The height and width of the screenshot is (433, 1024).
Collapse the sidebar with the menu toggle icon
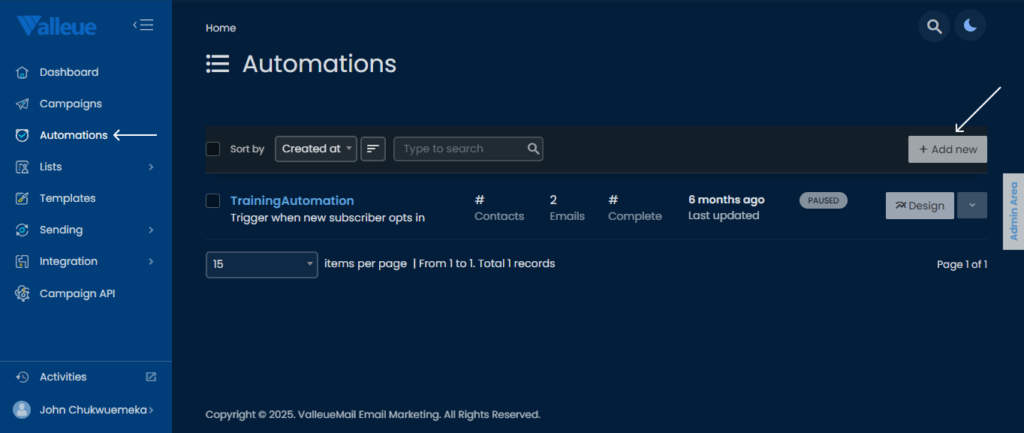pos(143,25)
